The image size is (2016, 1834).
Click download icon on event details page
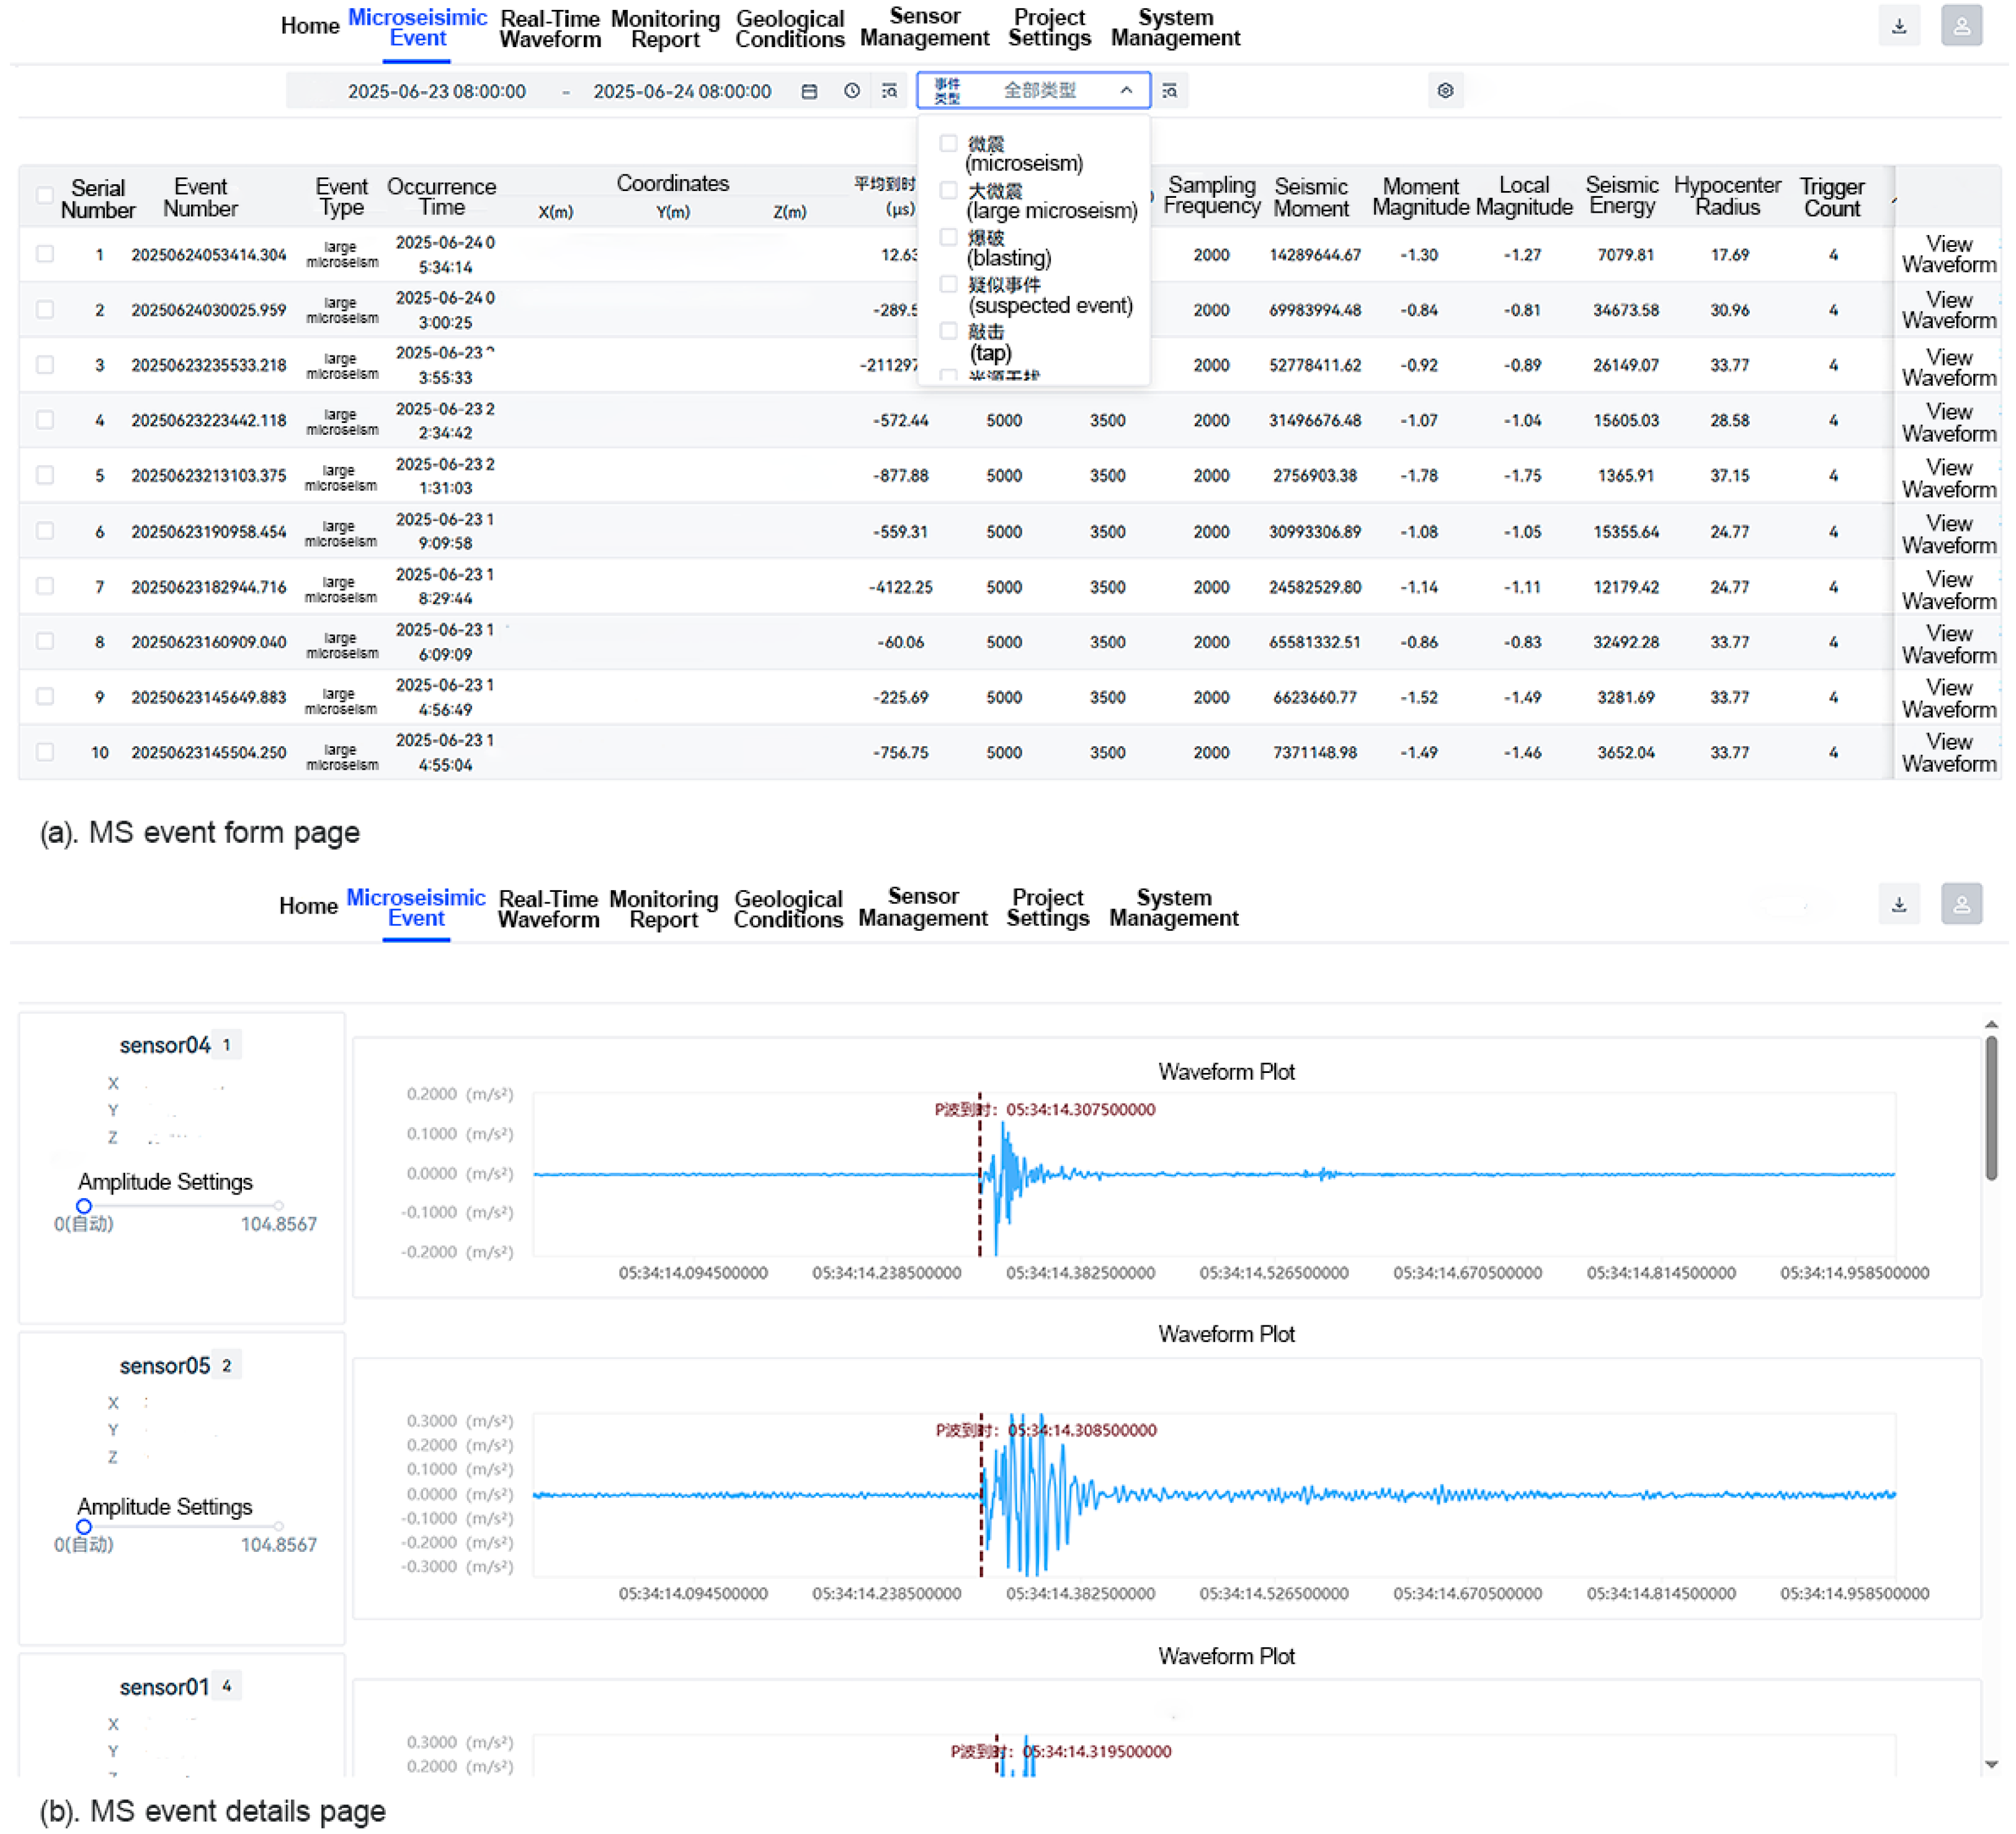pos(1900,905)
